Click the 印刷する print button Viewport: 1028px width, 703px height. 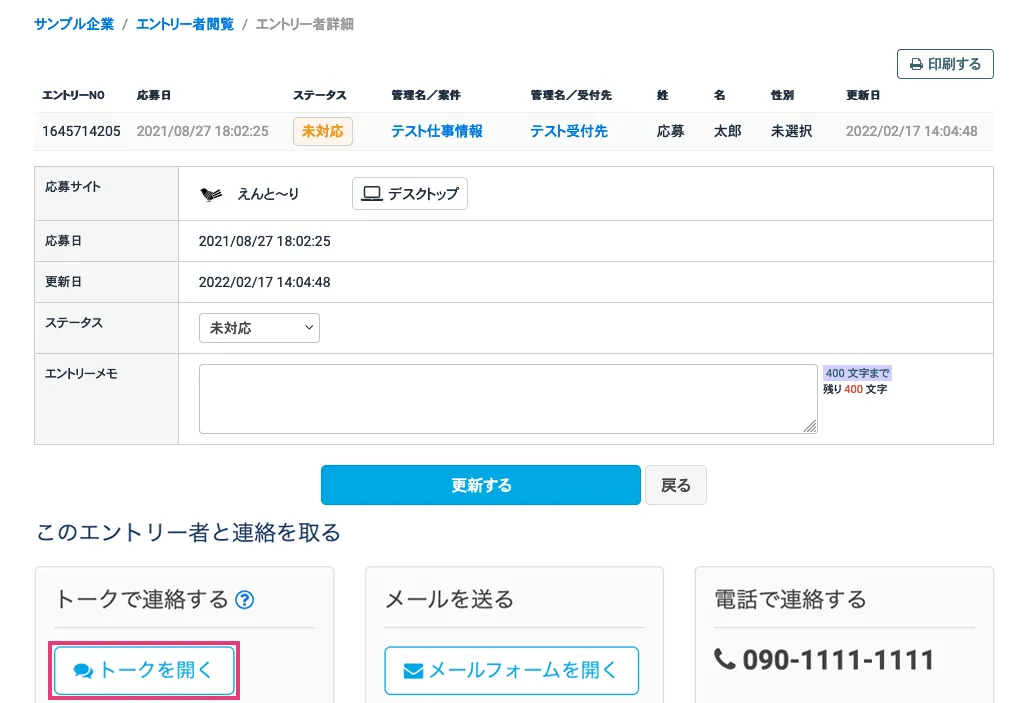tap(945, 64)
